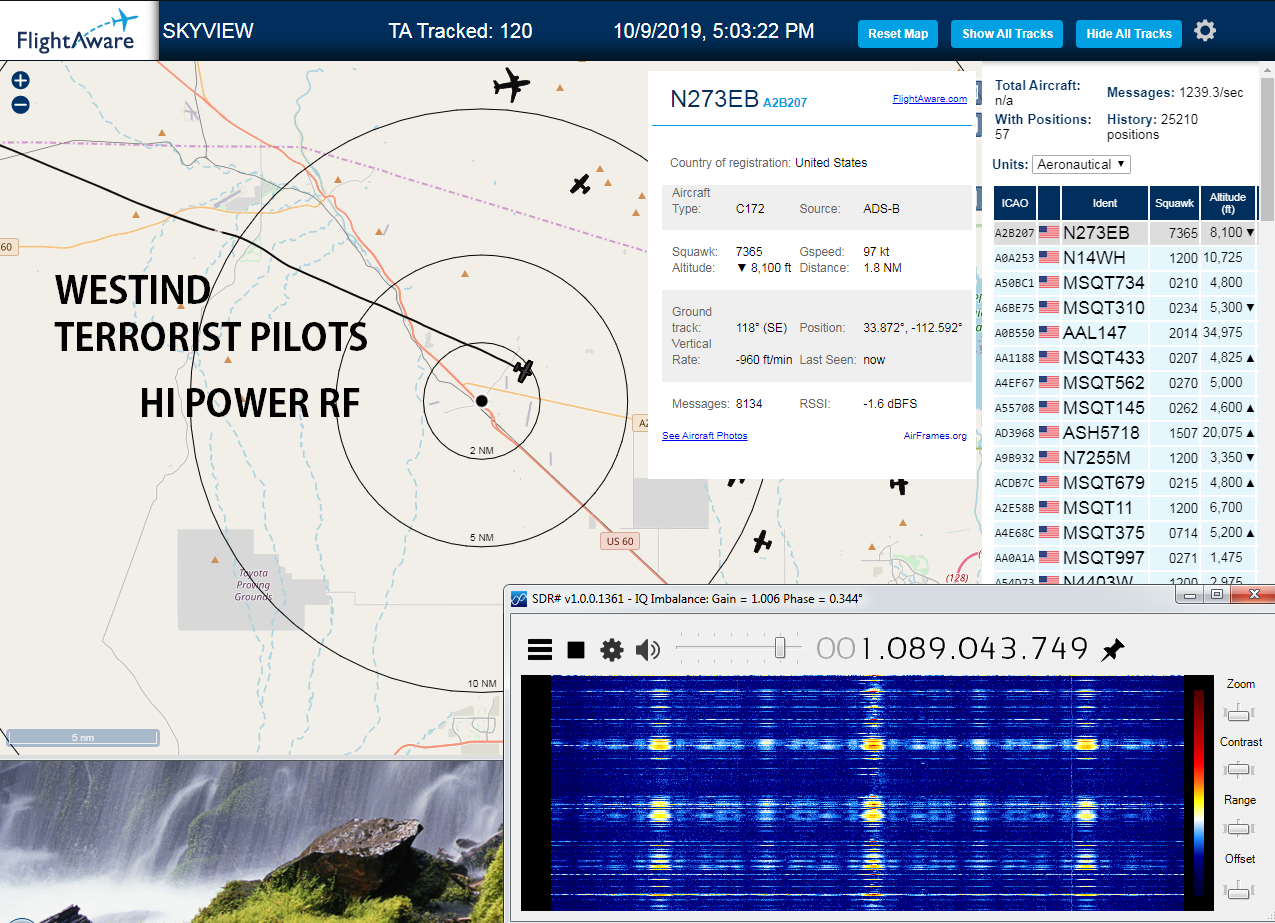
Task: Click the US 60 highway shield
Action: (x=620, y=541)
